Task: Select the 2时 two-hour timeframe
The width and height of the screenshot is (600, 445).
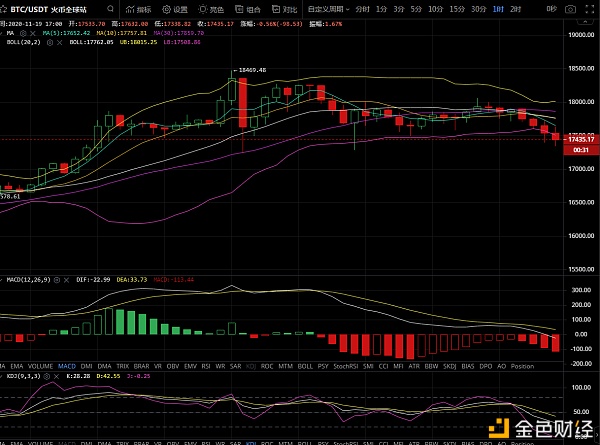Action: (515, 9)
